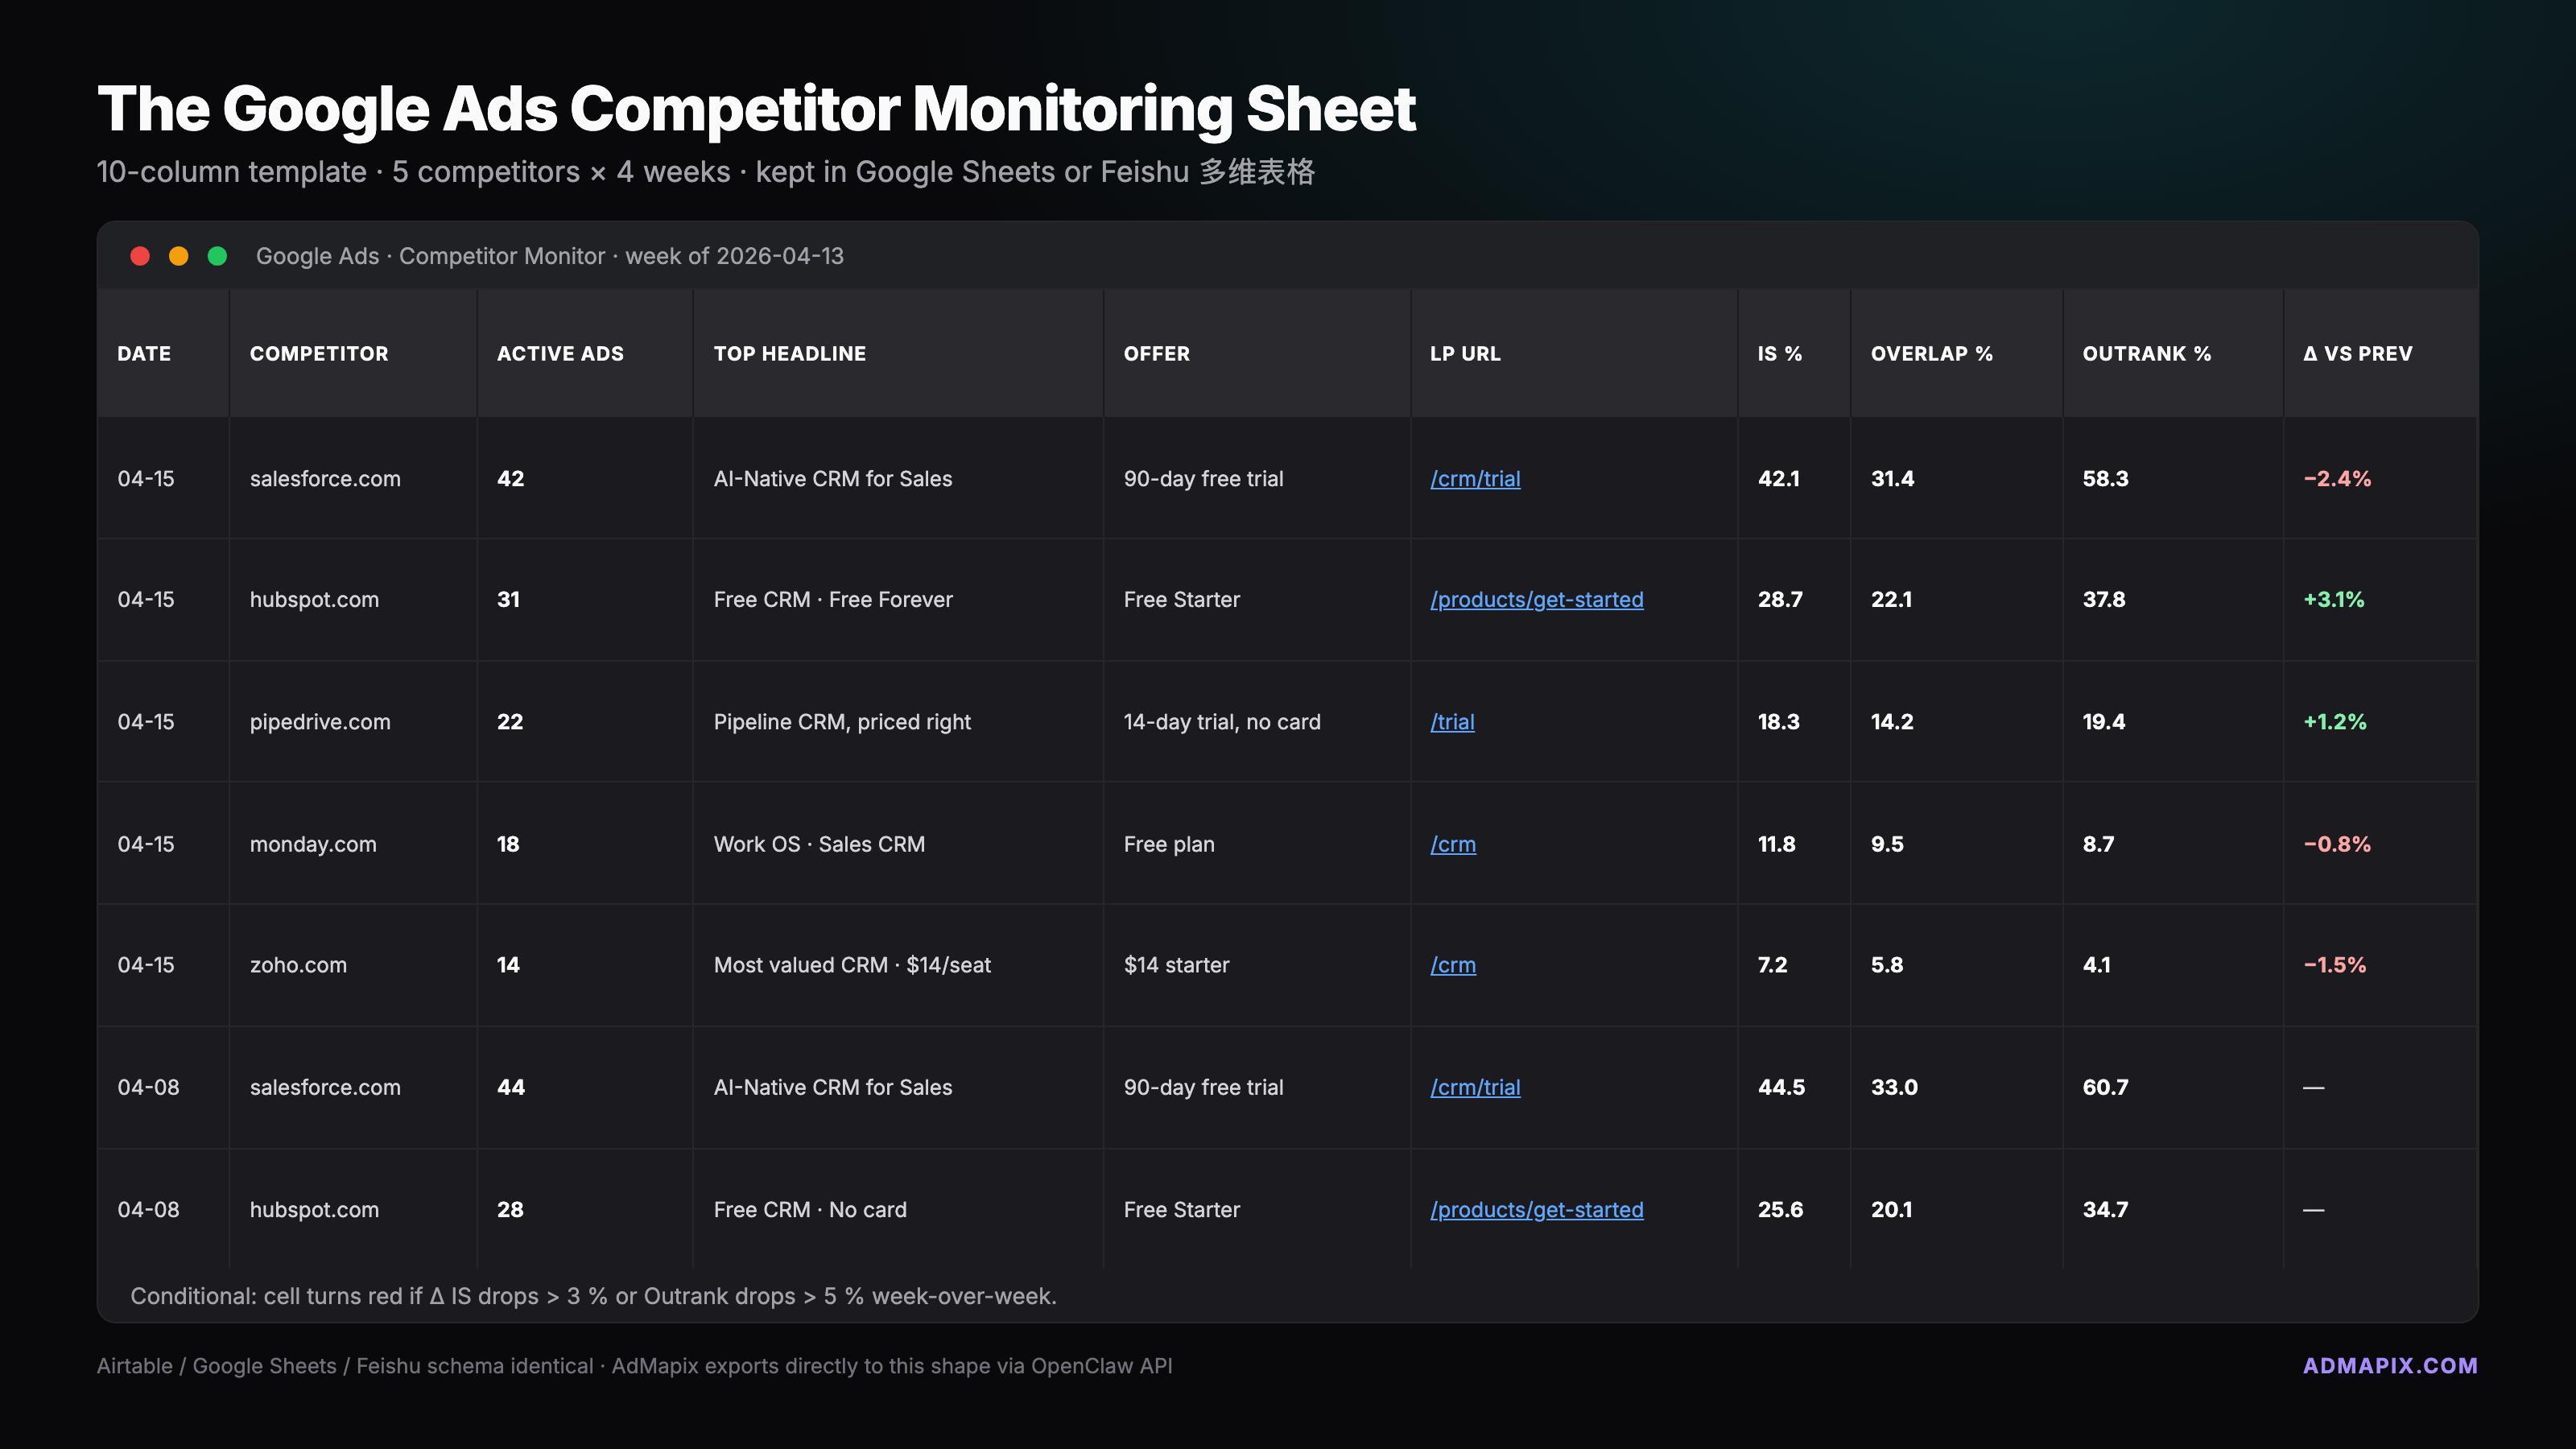Click the orange minimize dot
The width and height of the screenshot is (2576, 1449).
179,256
